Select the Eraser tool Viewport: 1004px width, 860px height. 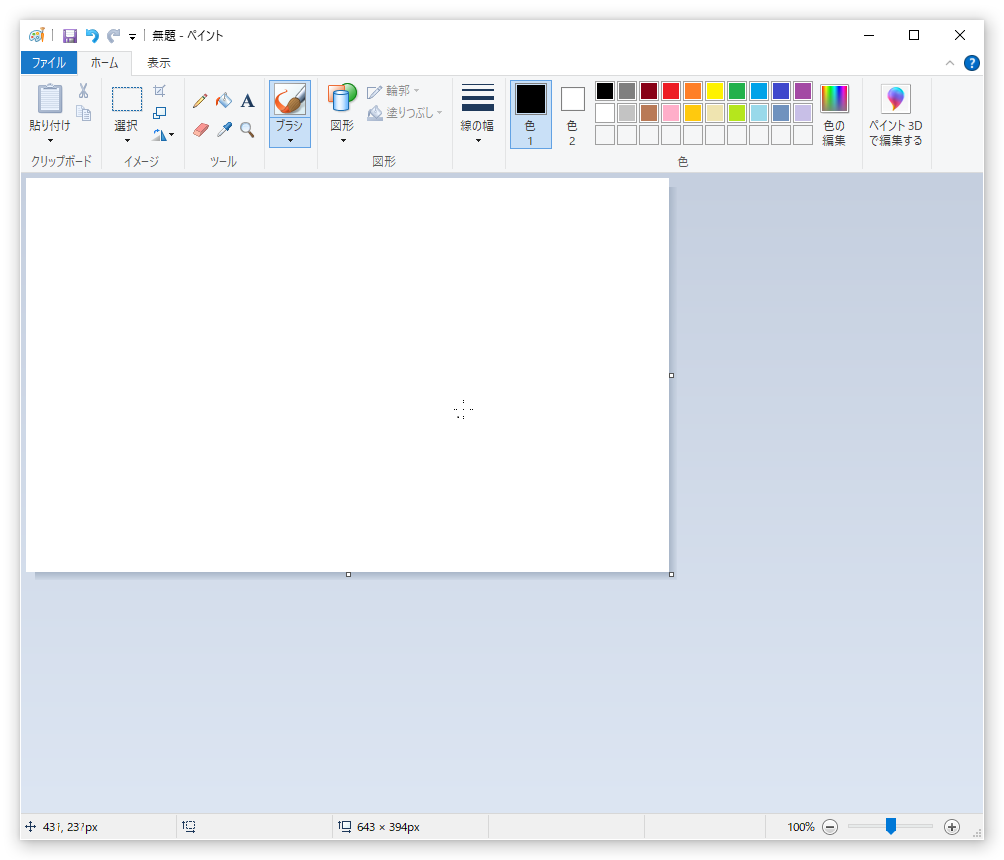point(199,129)
